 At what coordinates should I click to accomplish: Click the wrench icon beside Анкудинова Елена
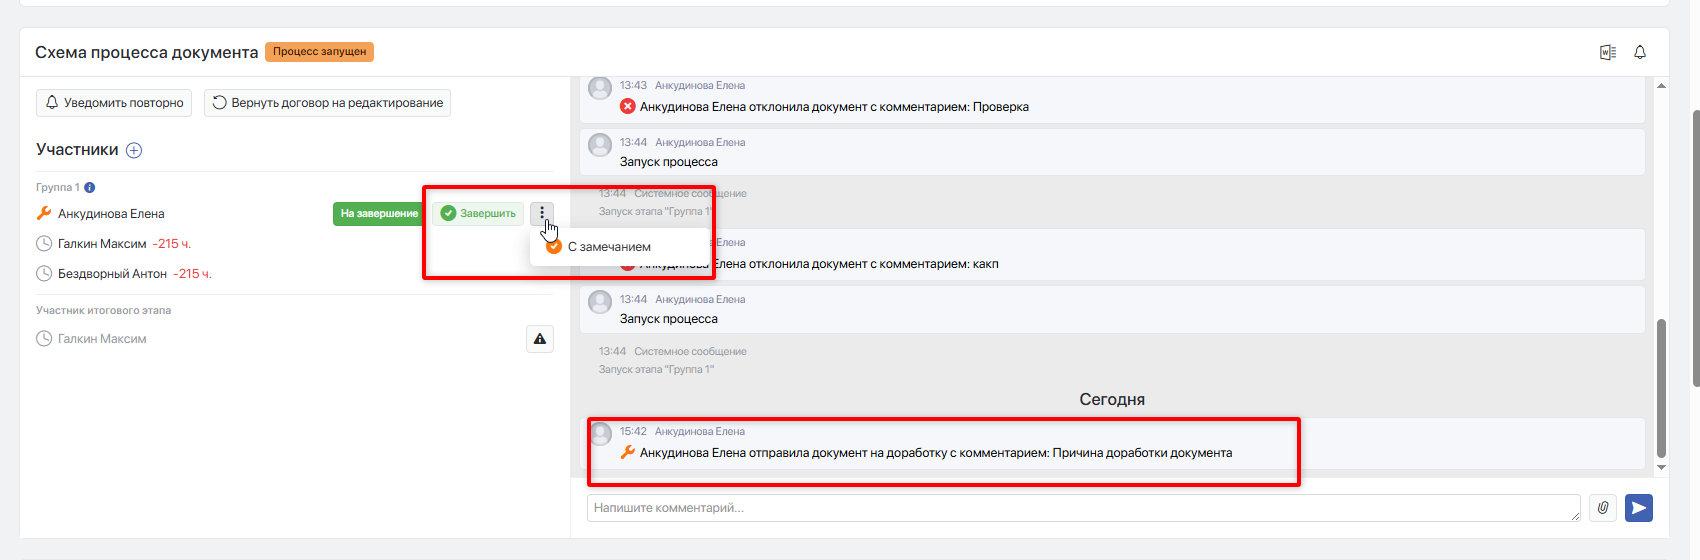pos(44,213)
